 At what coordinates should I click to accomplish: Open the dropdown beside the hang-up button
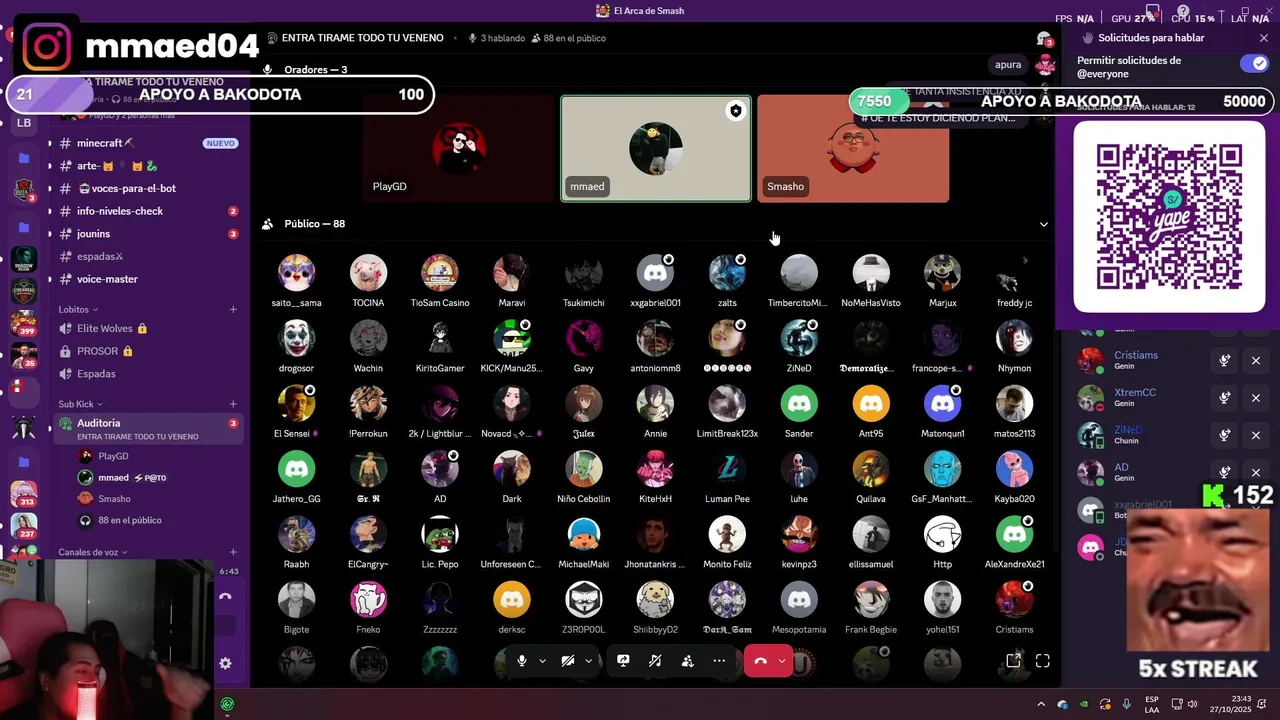[782, 661]
